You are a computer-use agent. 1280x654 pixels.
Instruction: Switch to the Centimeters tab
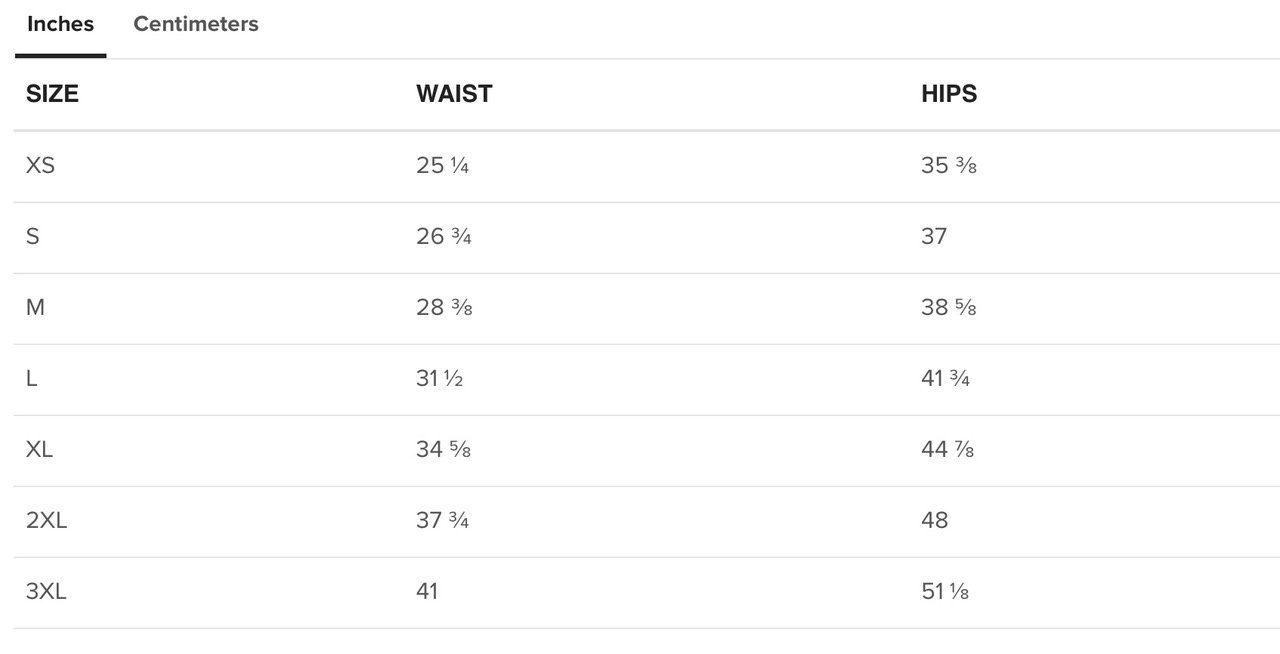coord(196,24)
